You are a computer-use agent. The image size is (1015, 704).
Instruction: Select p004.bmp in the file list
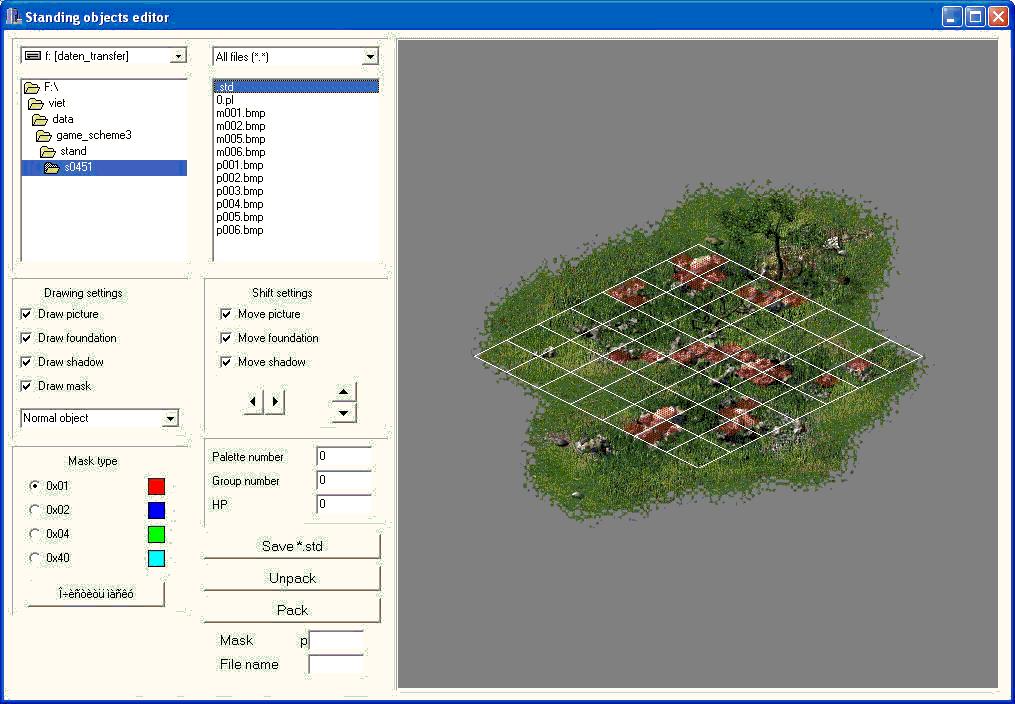pyautogui.click(x=296, y=204)
